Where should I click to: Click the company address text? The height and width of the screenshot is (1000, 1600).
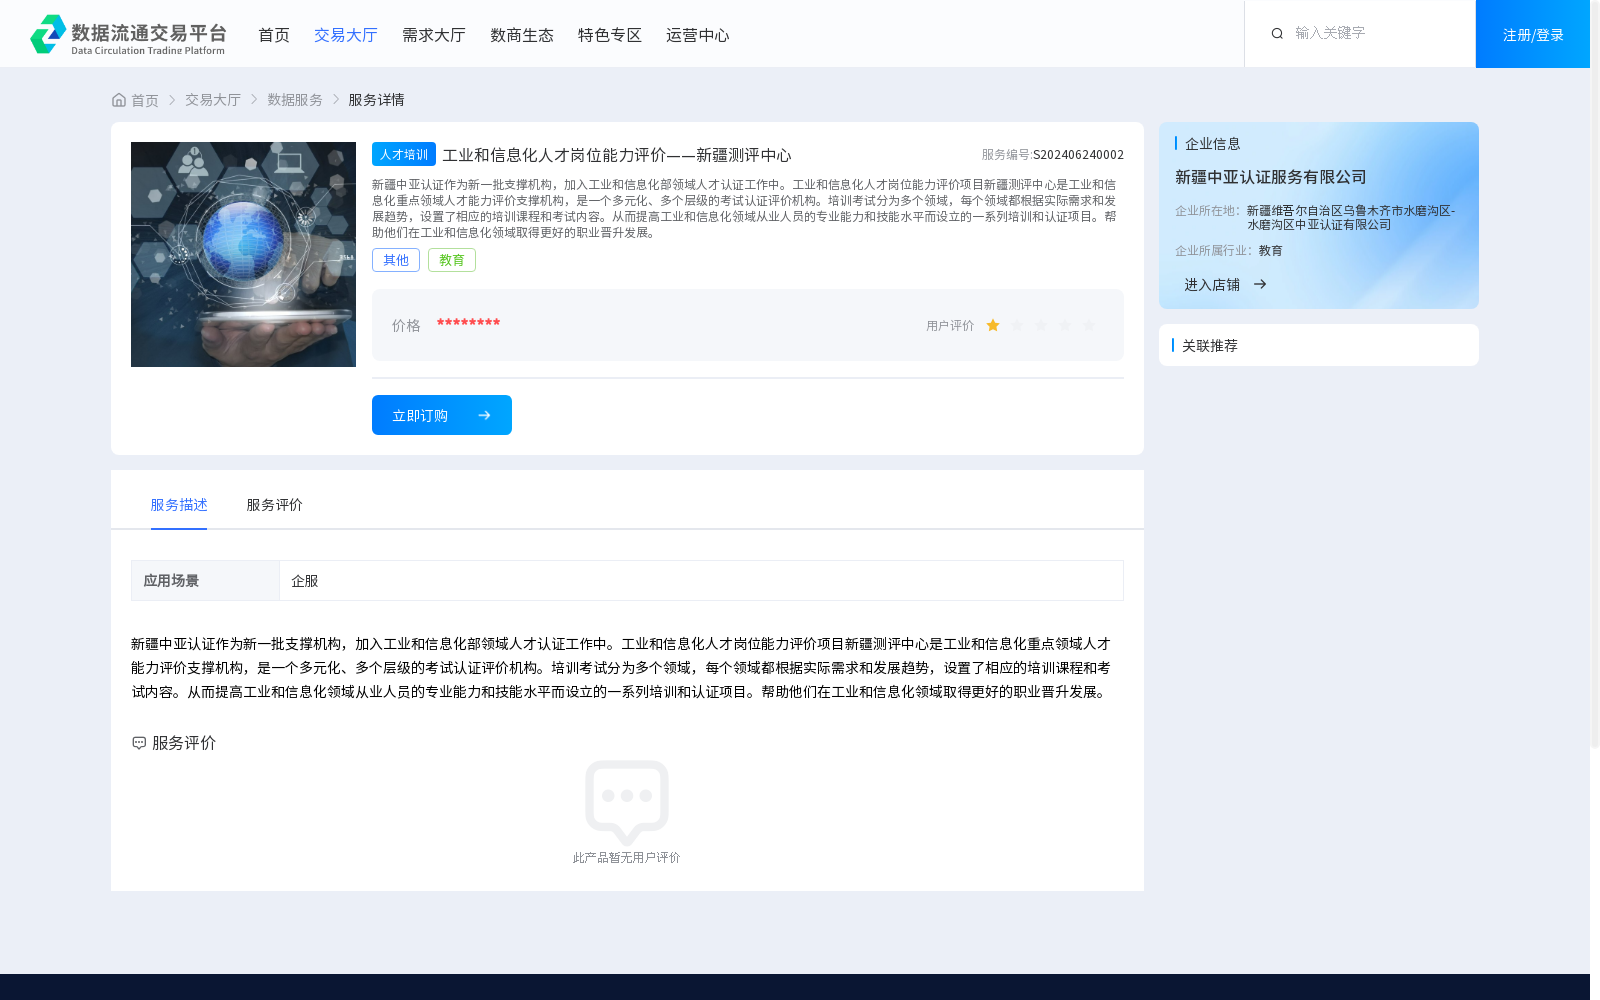pyautogui.click(x=1351, y=218)
